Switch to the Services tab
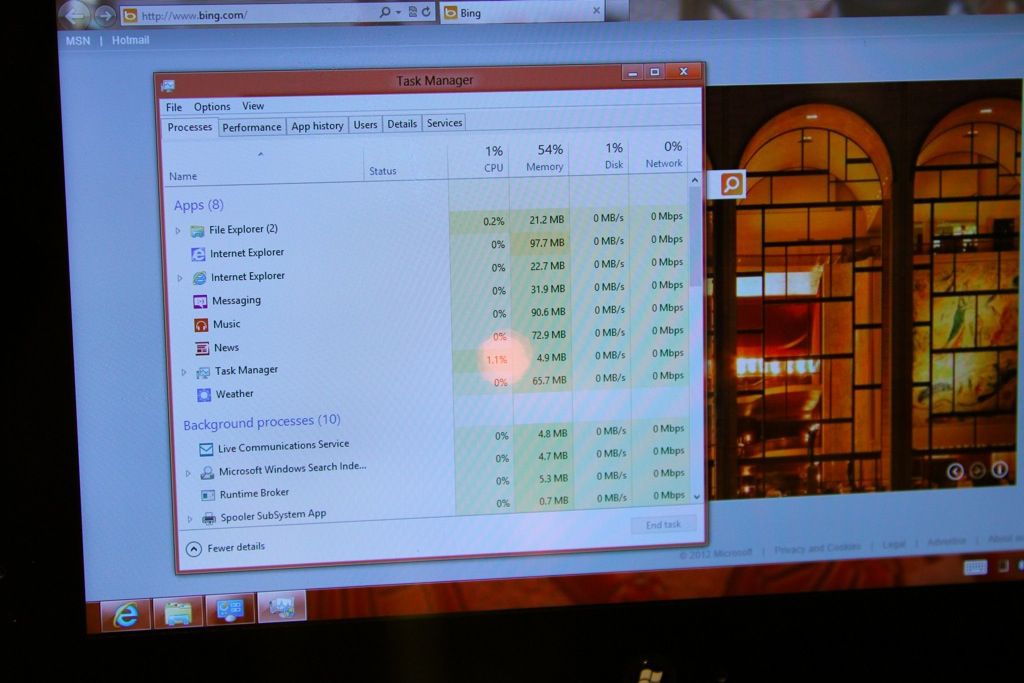 [x=445, y=123]
